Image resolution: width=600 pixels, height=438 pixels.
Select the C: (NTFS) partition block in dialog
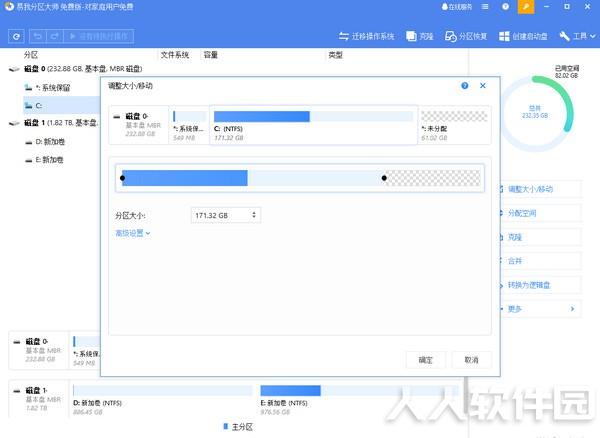[313, 125]
